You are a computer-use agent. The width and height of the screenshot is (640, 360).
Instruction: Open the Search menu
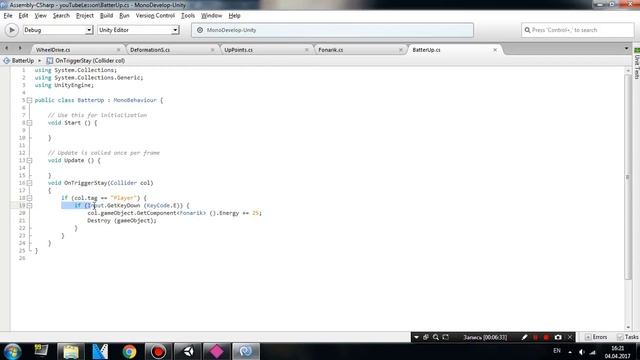[61, 16]
